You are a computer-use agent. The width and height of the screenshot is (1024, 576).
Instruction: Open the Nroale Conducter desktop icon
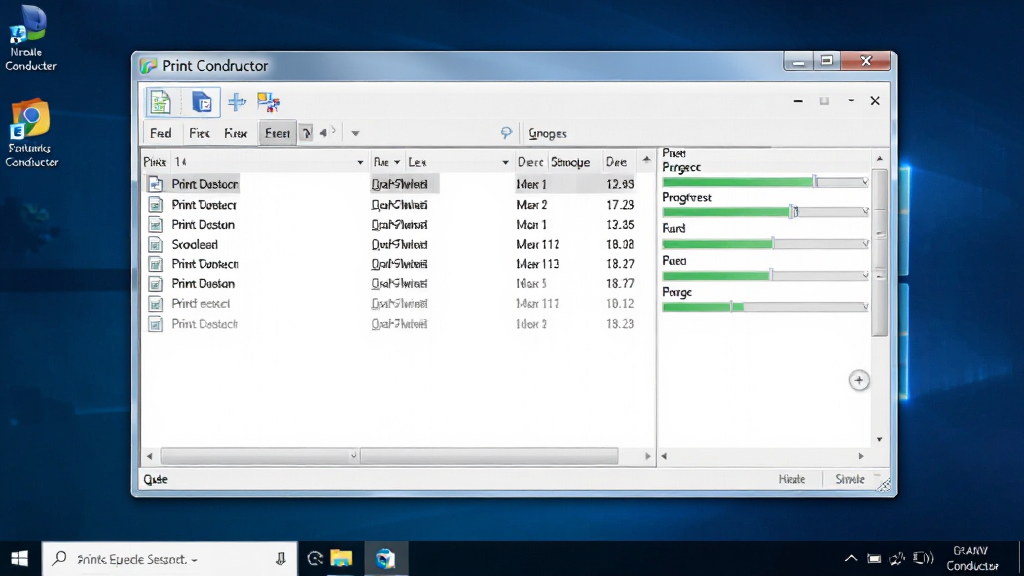pyautogui.click(x=30, y=38)
